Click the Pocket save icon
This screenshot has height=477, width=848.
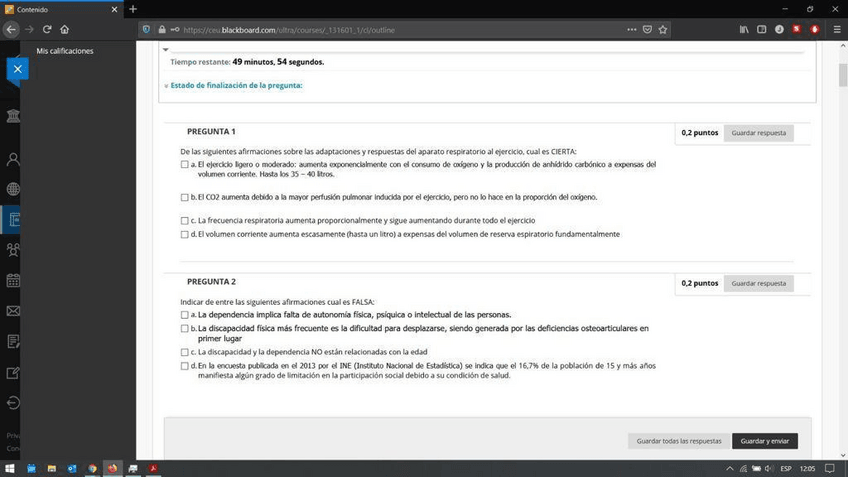647,30
